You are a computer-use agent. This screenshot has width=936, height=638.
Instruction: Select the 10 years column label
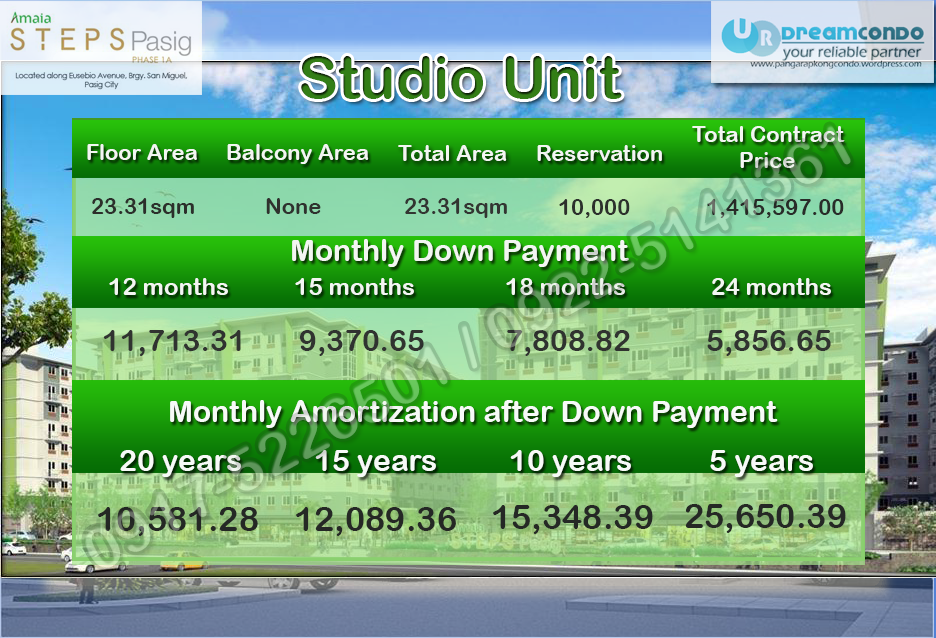click(570, 461)
